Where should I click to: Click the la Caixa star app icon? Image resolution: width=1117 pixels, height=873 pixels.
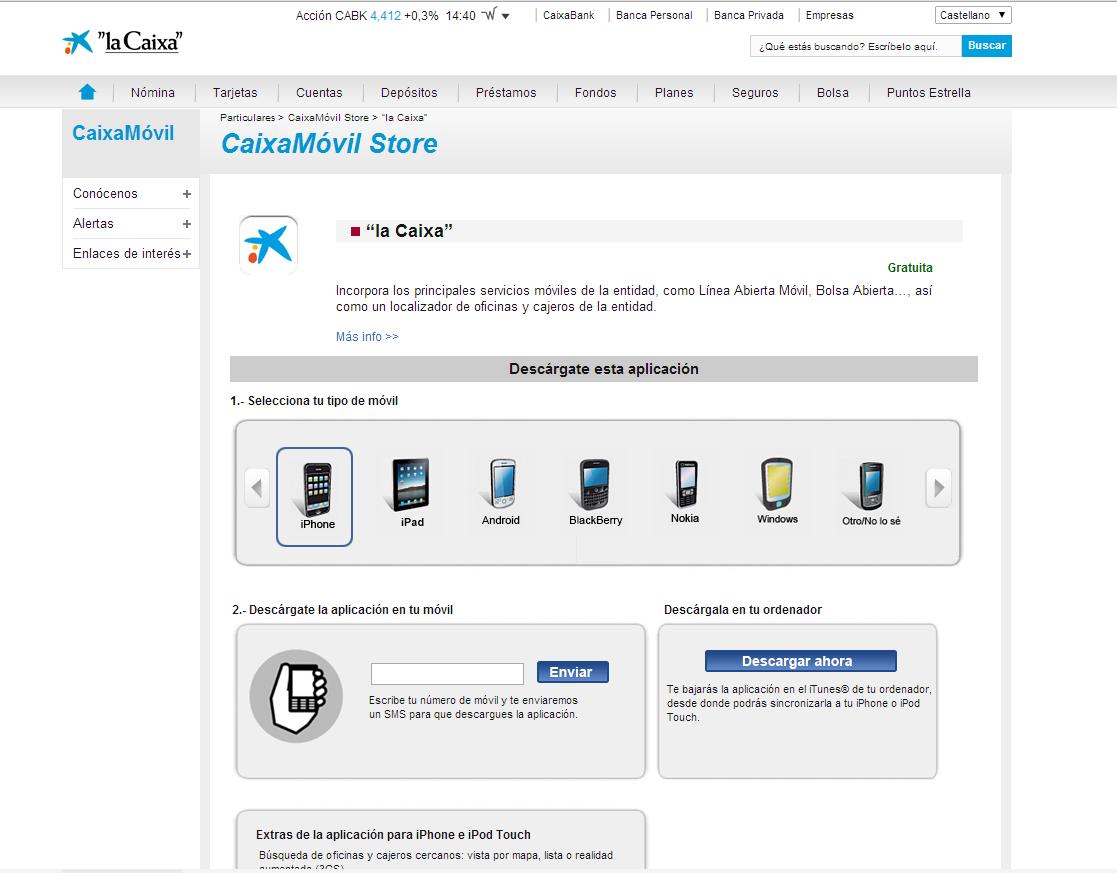pos(269,245)
